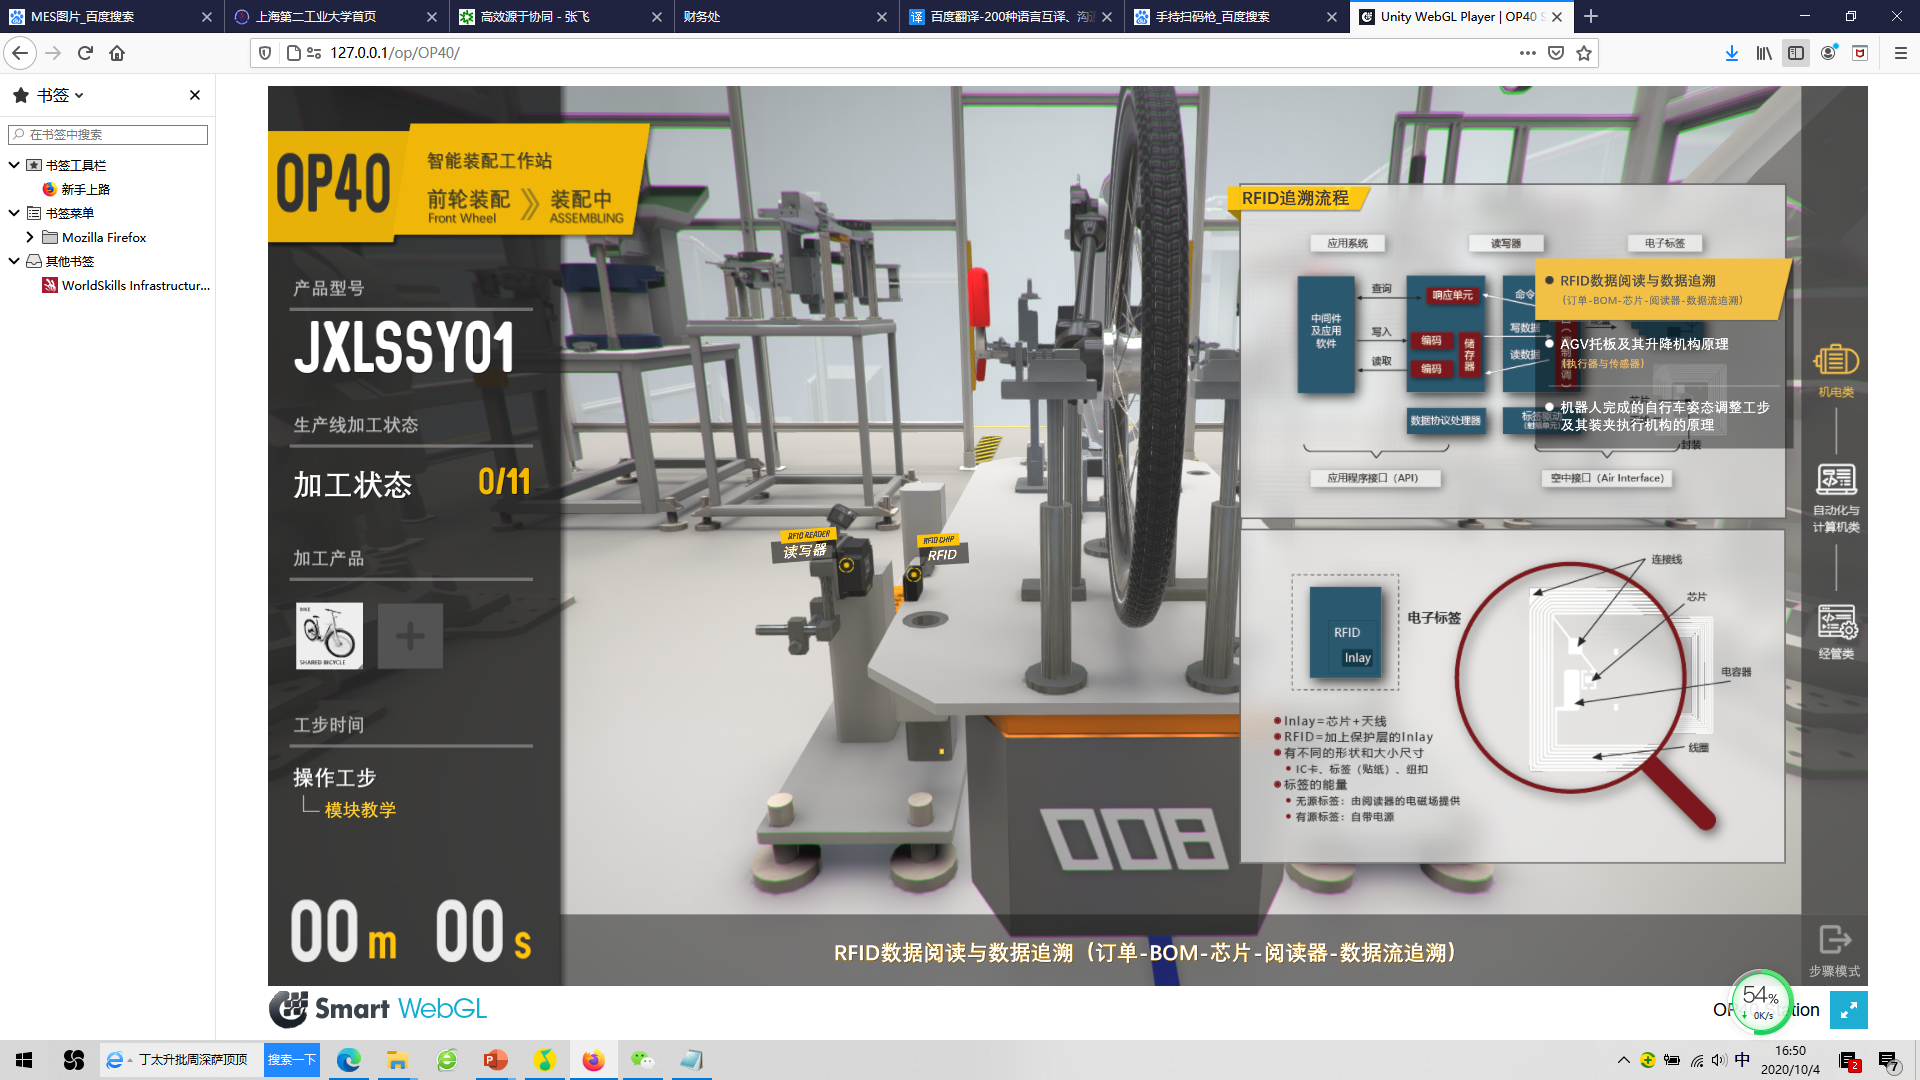The image size is (1920, 1080).
Task: Switch to 步骤模式 step mode
Action: pos(1834,950)
